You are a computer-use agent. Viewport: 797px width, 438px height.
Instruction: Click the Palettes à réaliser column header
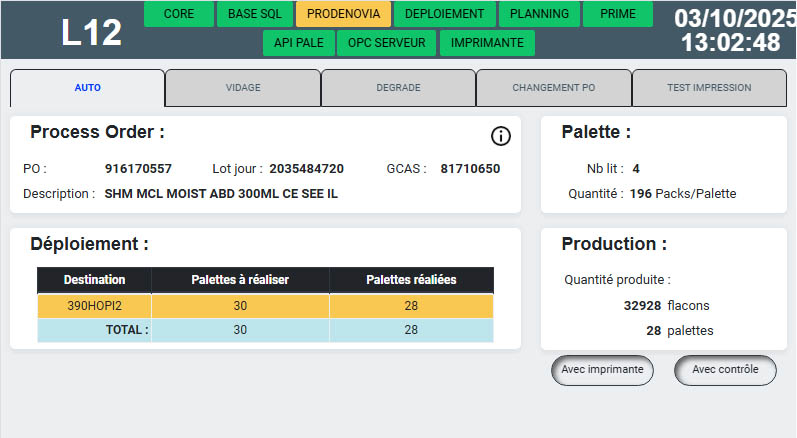[x=240, y=280]
